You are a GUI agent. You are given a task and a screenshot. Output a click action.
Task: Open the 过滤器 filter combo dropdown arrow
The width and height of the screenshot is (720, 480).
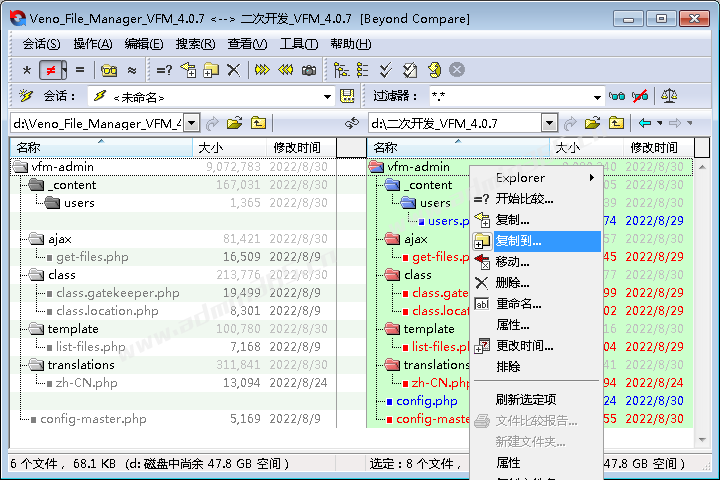(x=597, y=97)
